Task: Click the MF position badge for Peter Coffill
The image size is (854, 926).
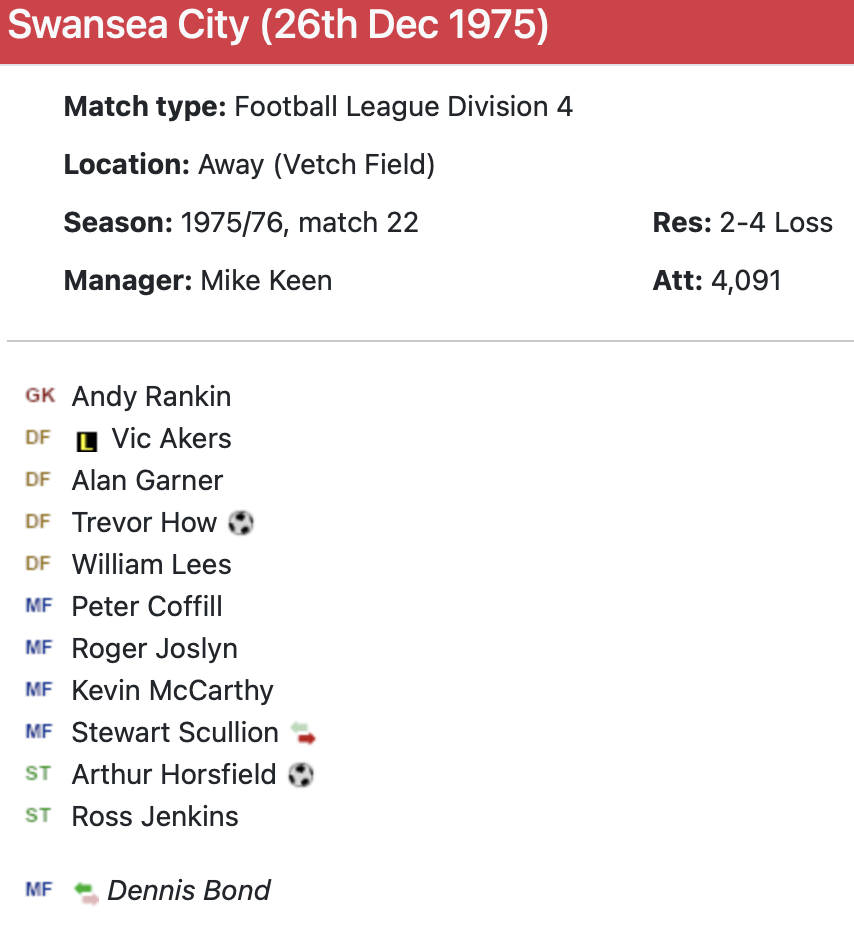Action: point(38,606)
